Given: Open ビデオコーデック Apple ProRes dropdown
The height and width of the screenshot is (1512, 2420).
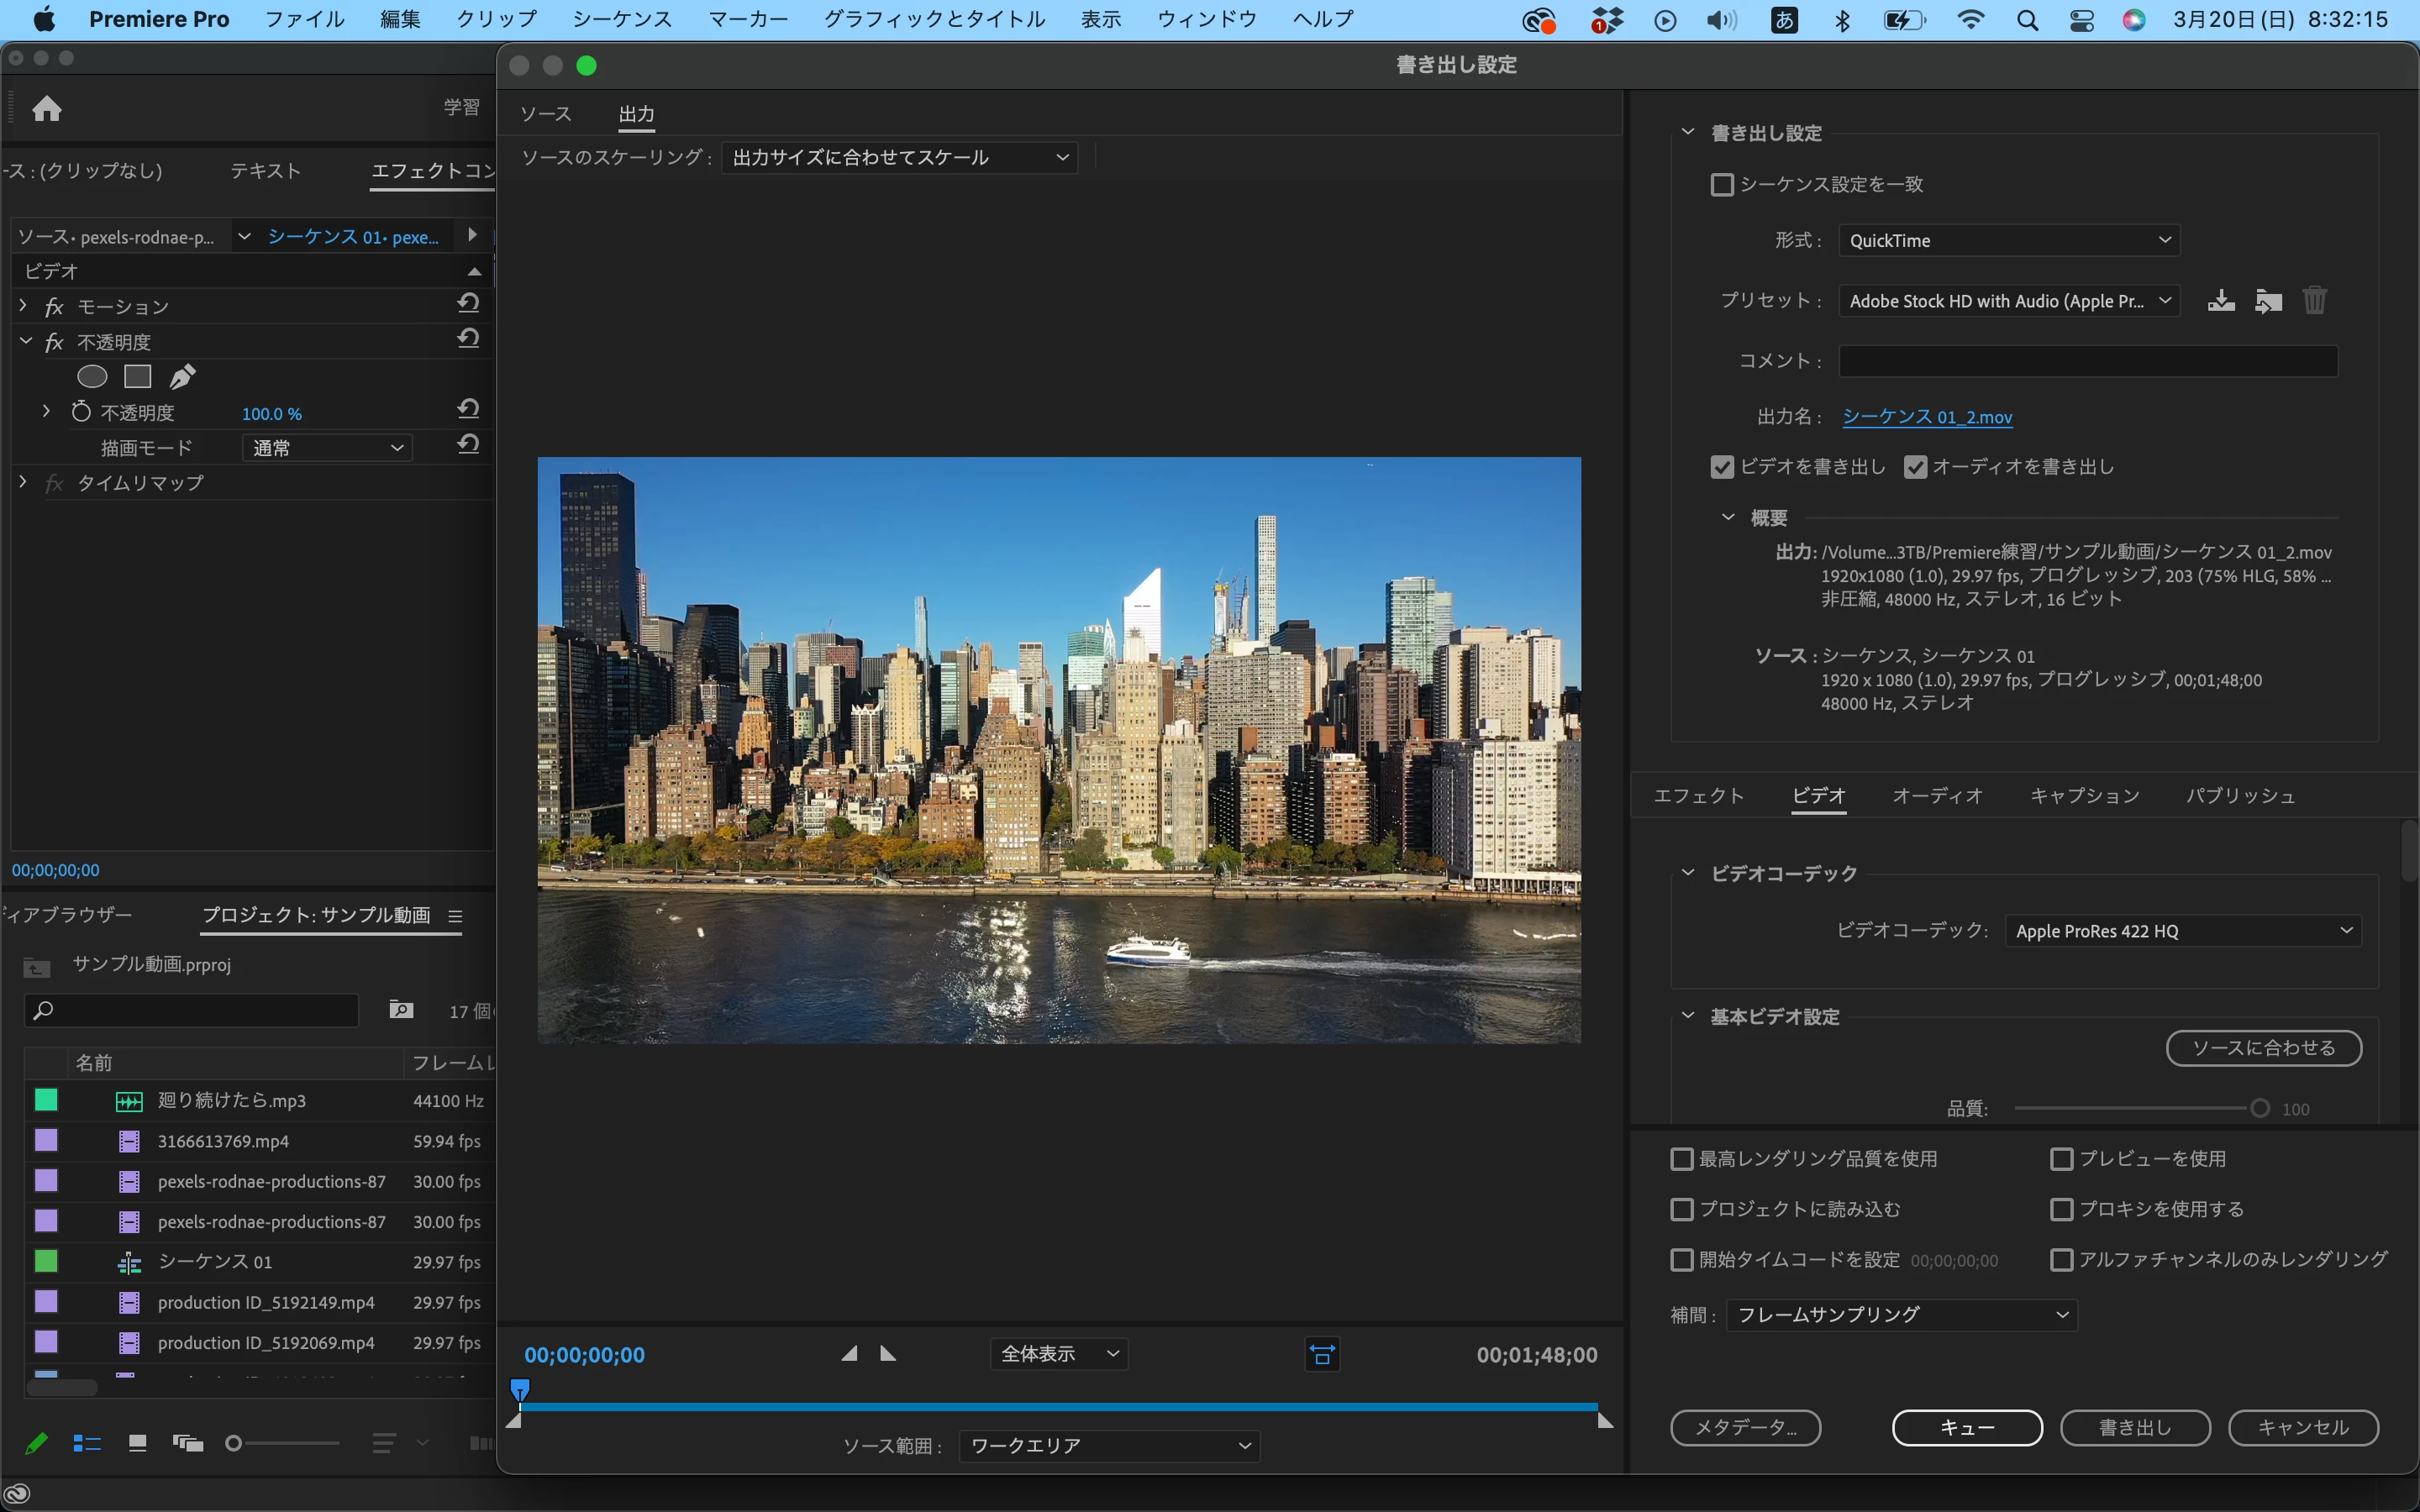Looking at the screenshot, I should 2182,931.
